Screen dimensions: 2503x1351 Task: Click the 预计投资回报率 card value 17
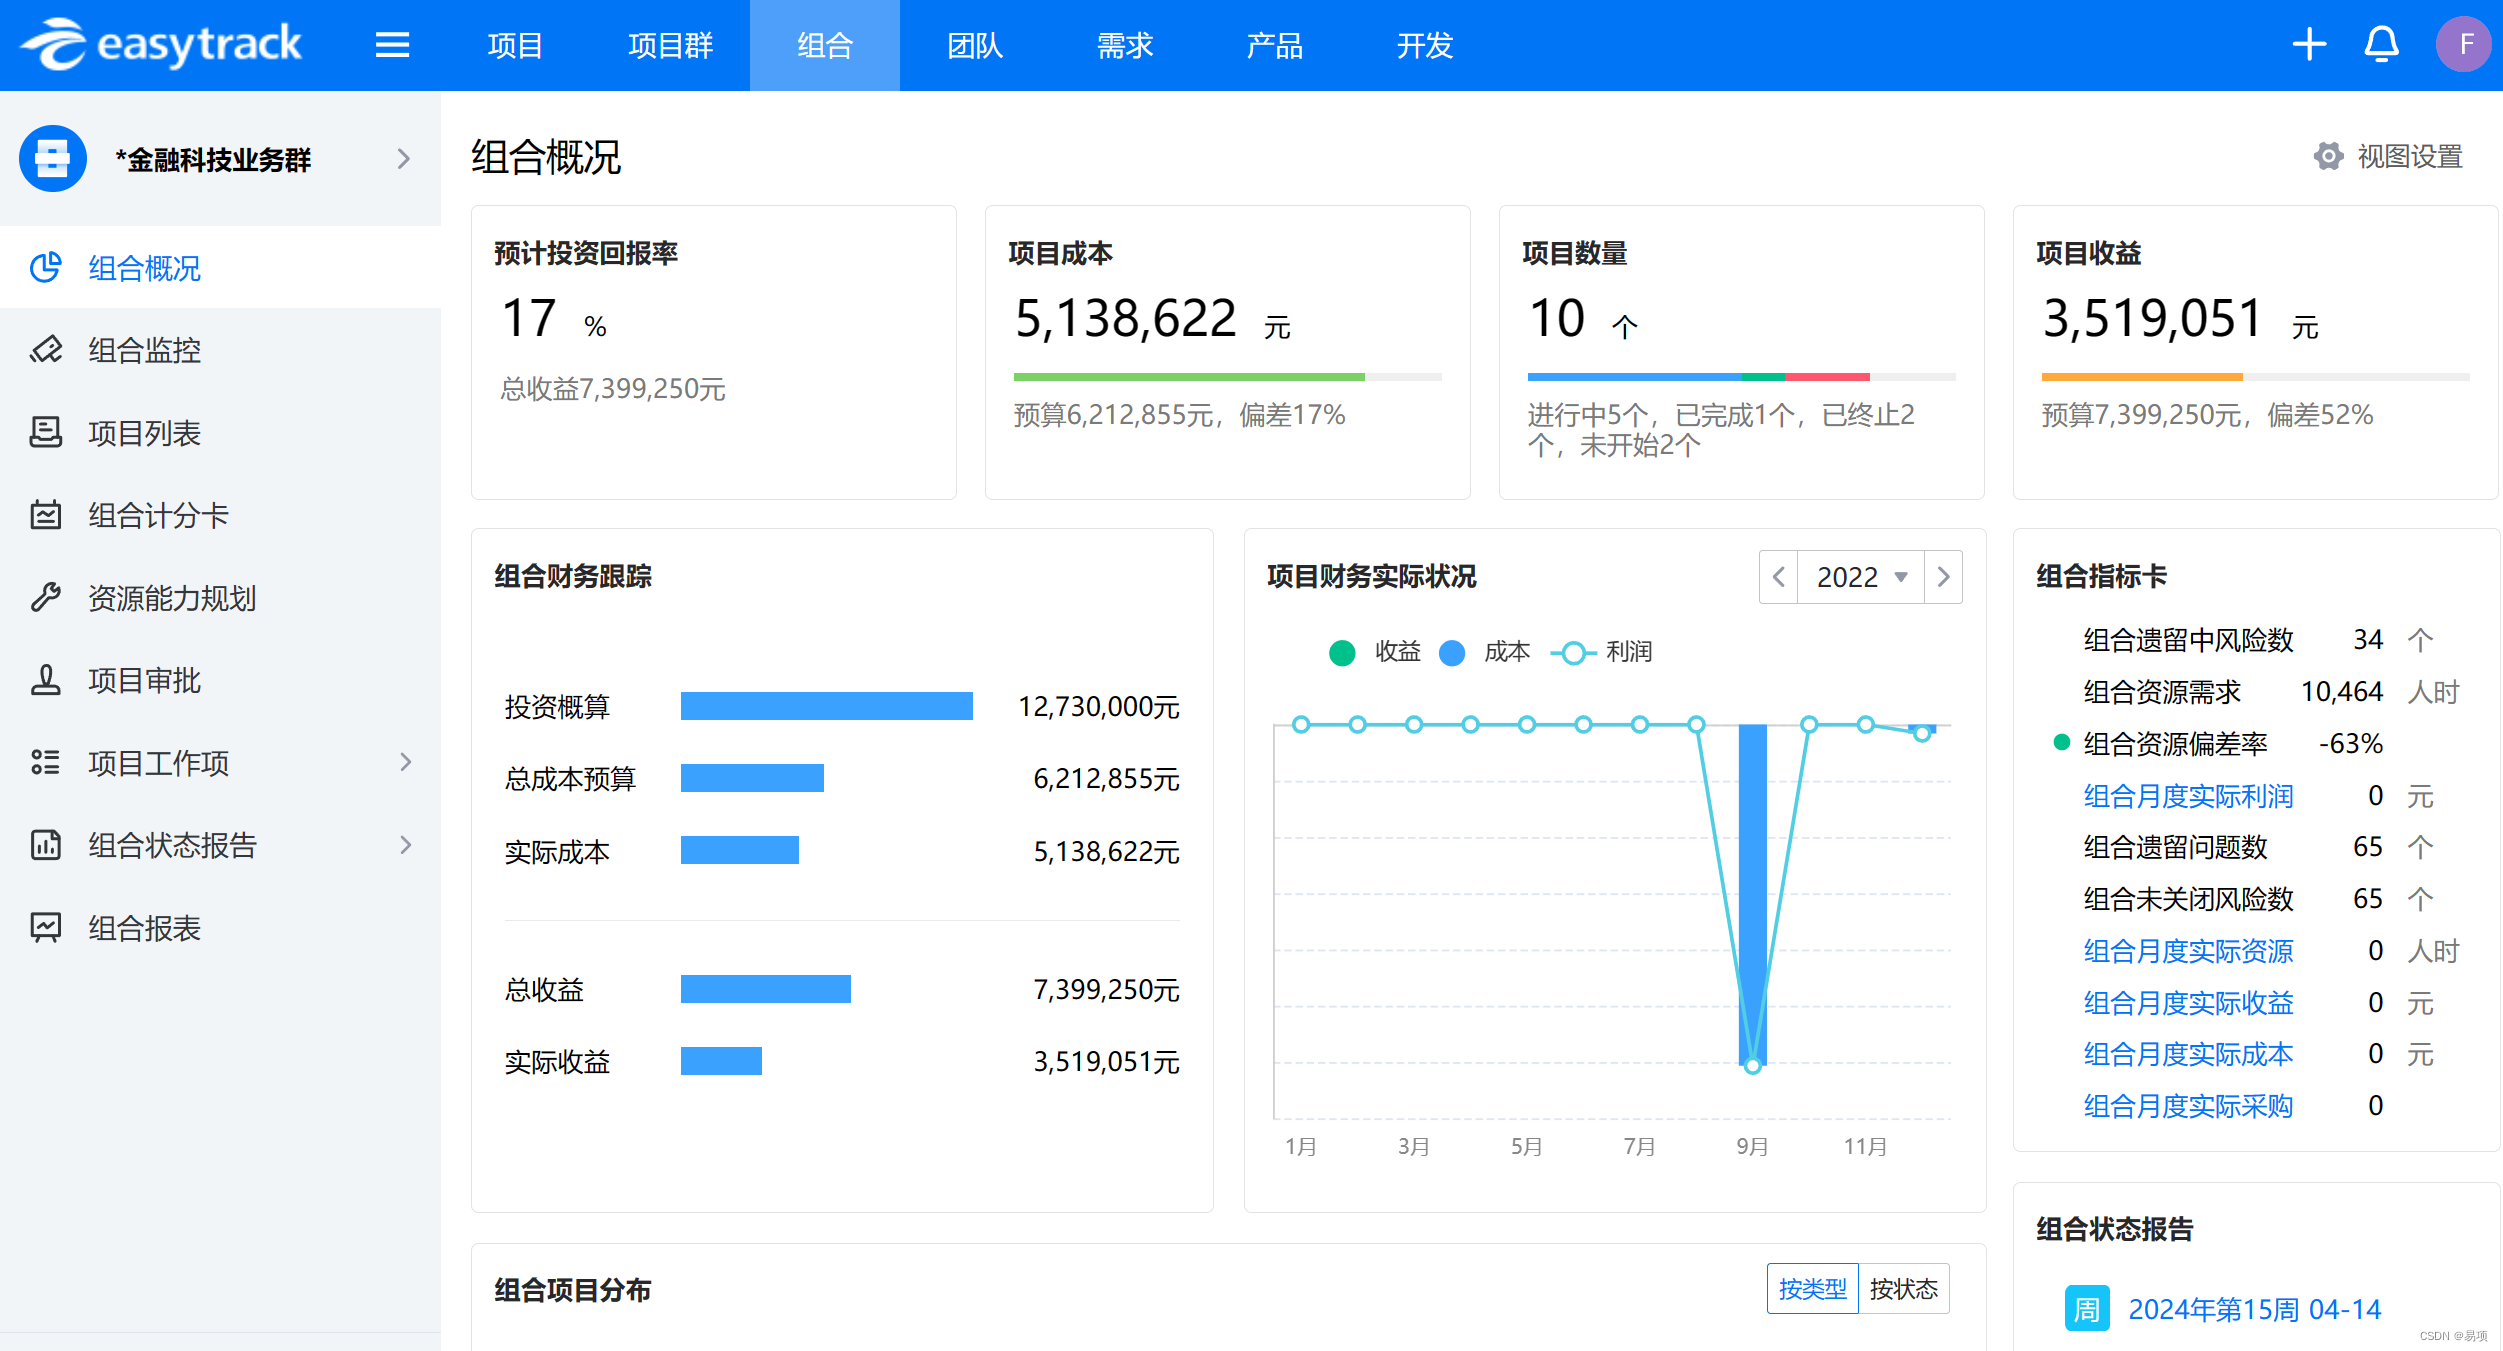[529, 318]
